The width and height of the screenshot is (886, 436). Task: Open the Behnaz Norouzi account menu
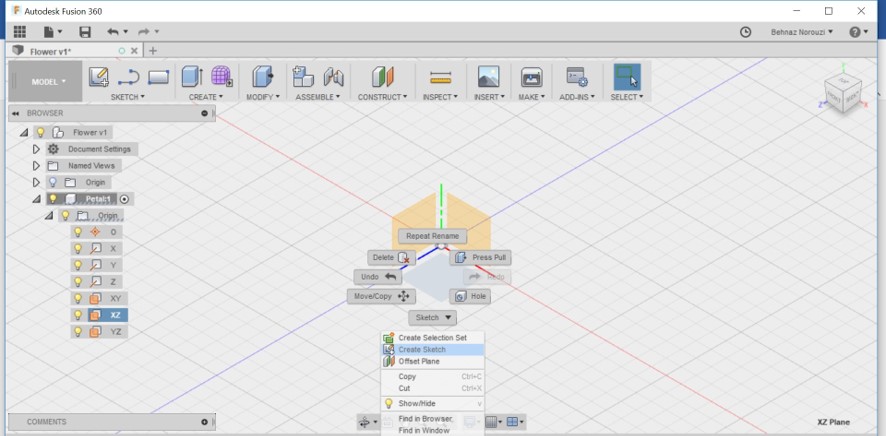802,32
